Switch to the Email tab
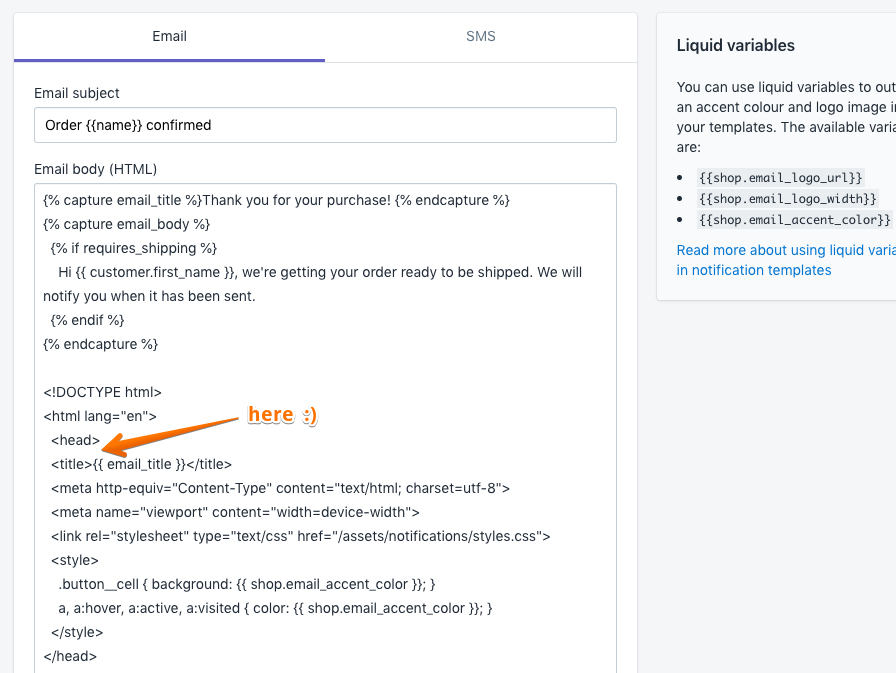The height and width of the screenshot is (673, 896). tap(169, 37)
